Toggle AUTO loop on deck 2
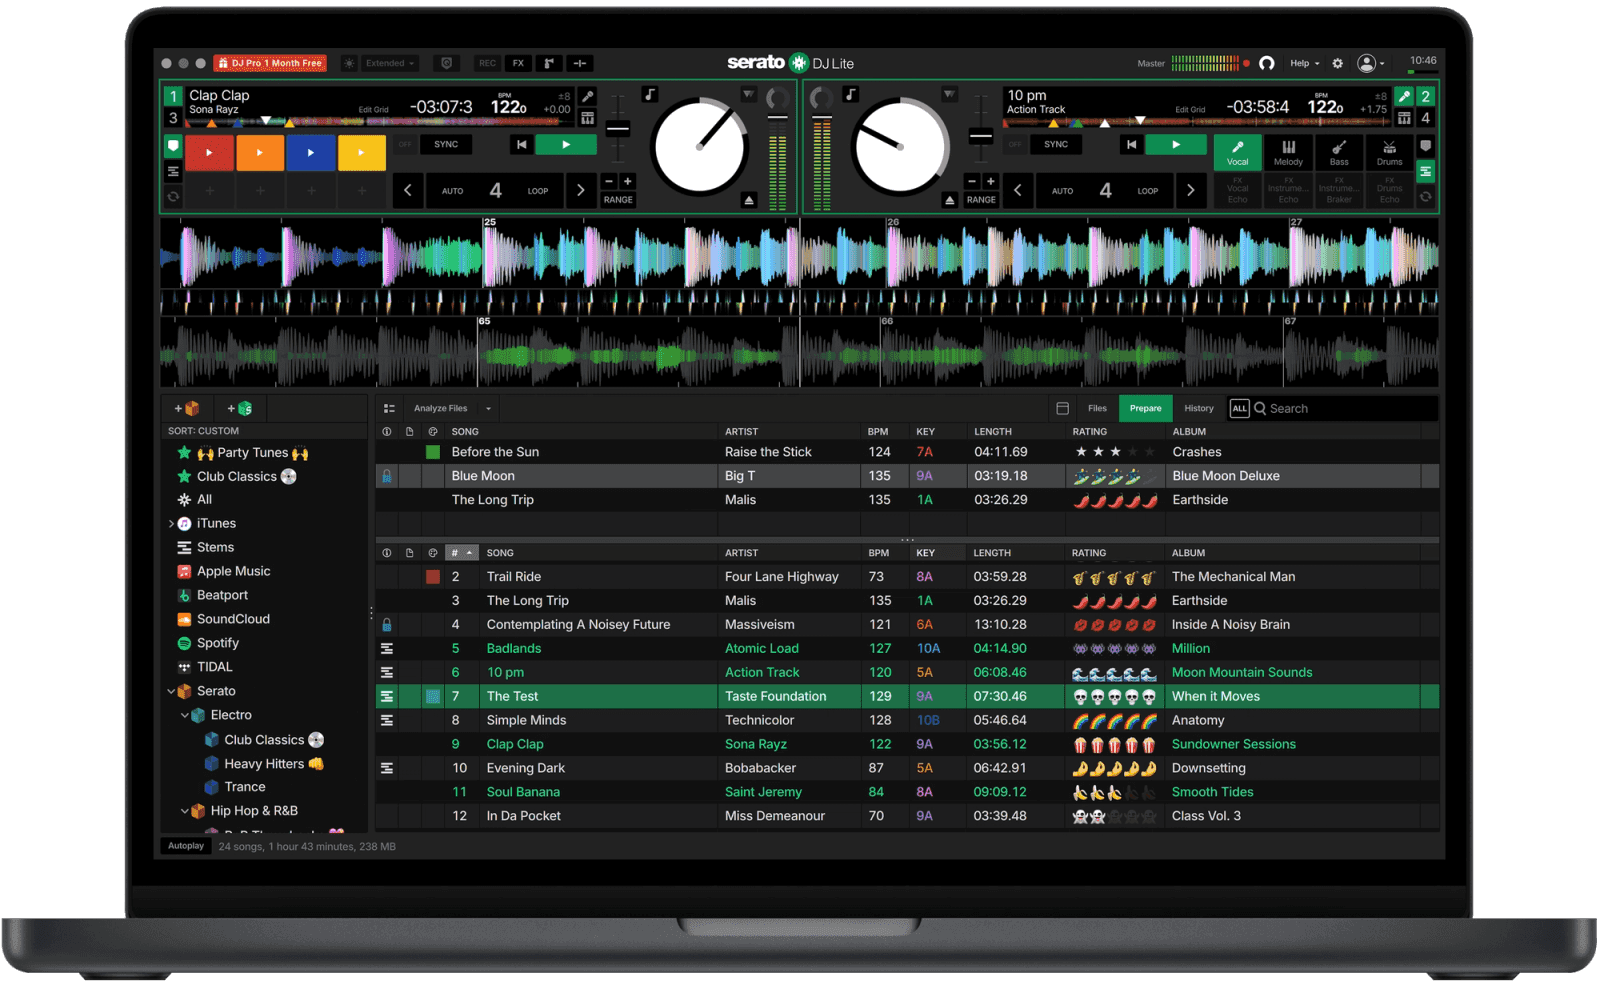Viewport: 1600px width, 989px height. [x=1062, y=191]
